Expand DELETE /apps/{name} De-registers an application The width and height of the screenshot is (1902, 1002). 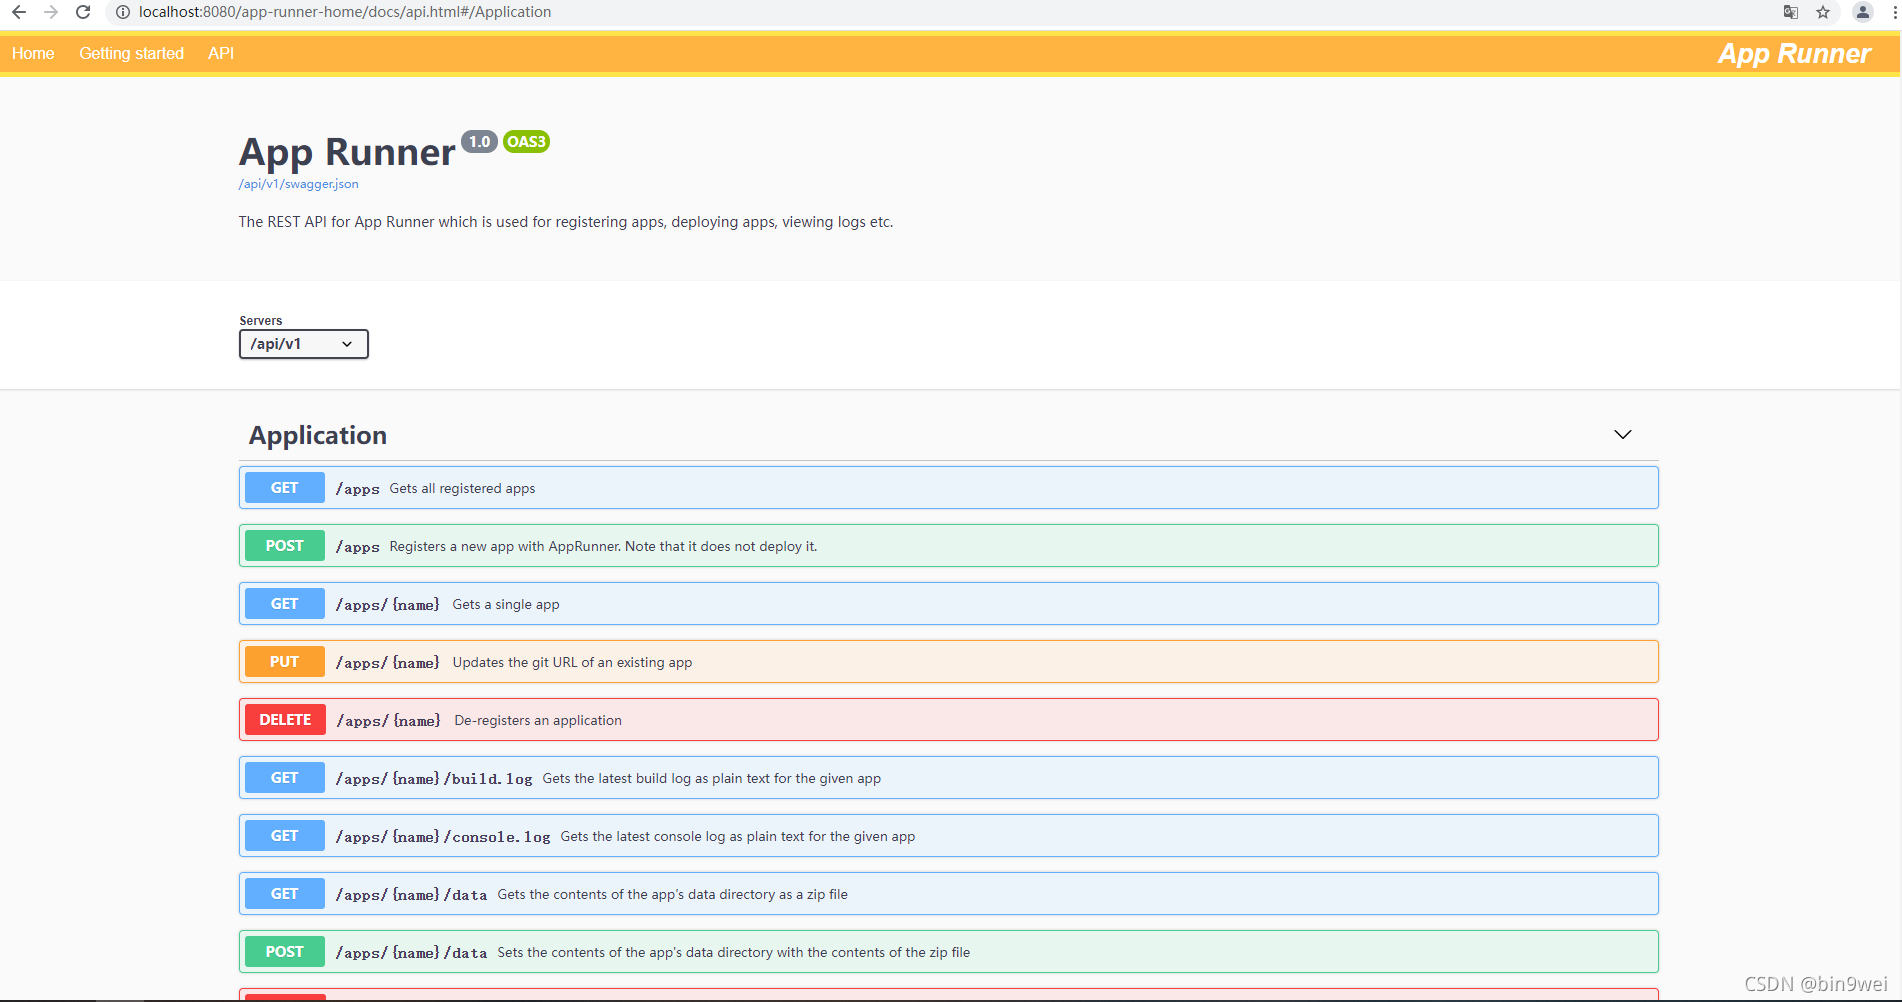949,720
